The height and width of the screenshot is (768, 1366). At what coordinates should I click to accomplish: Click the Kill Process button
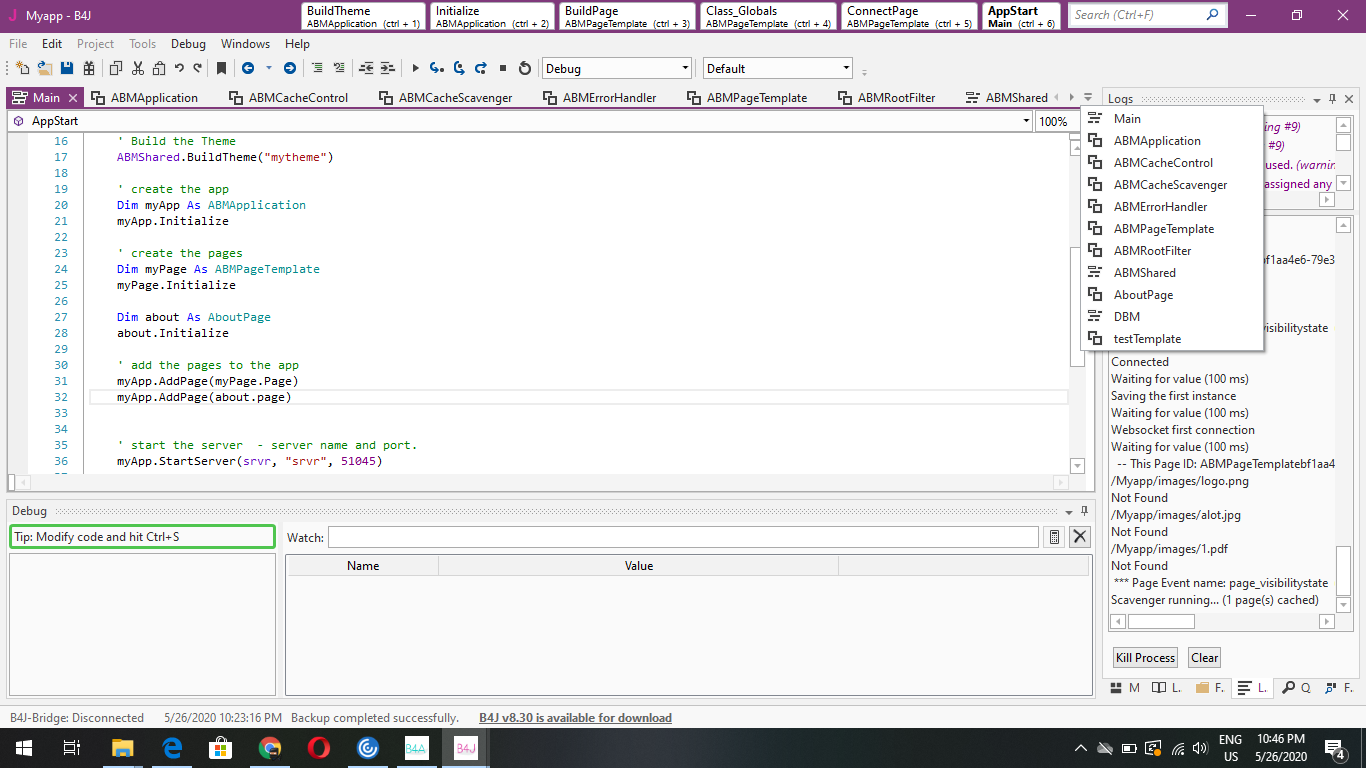tap(1145, 657)
